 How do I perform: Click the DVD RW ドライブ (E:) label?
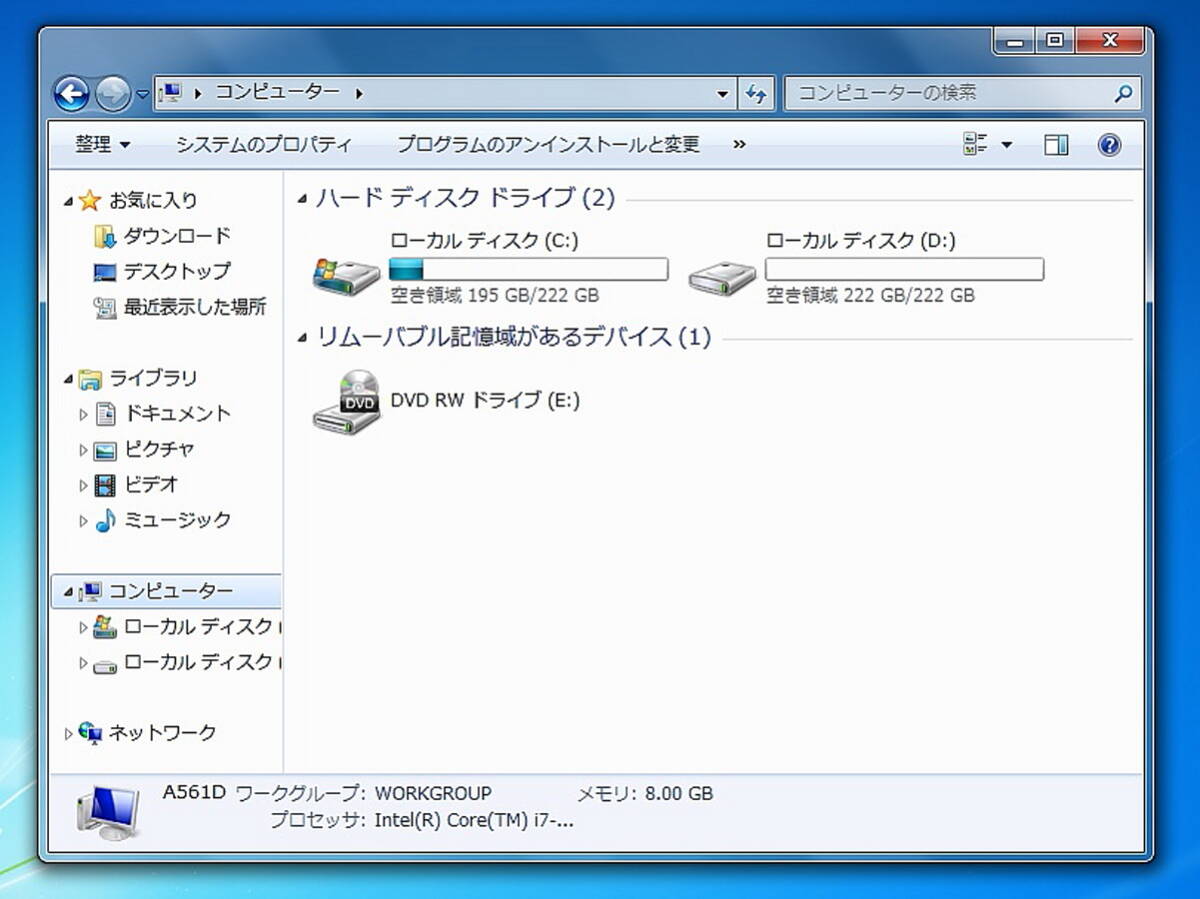[485, 400]
